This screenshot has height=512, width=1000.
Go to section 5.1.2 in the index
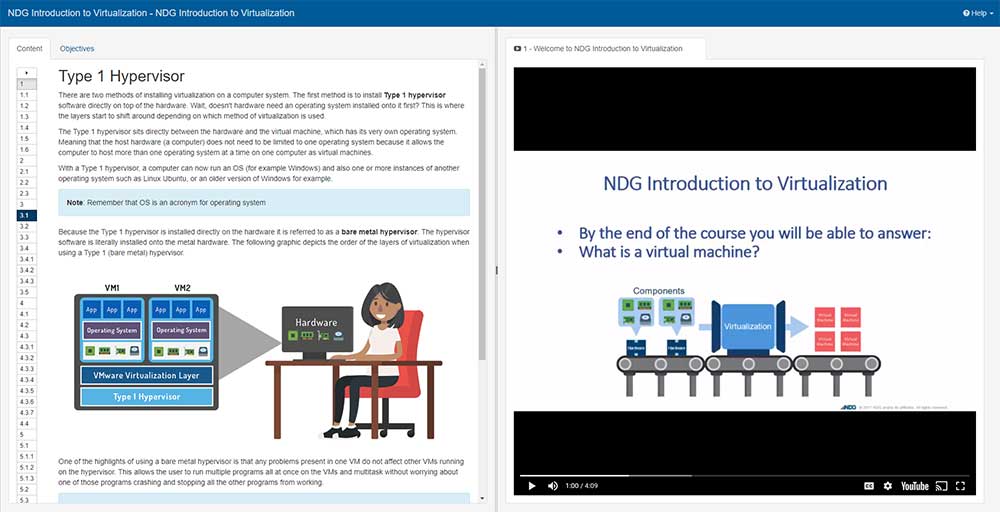26,468
